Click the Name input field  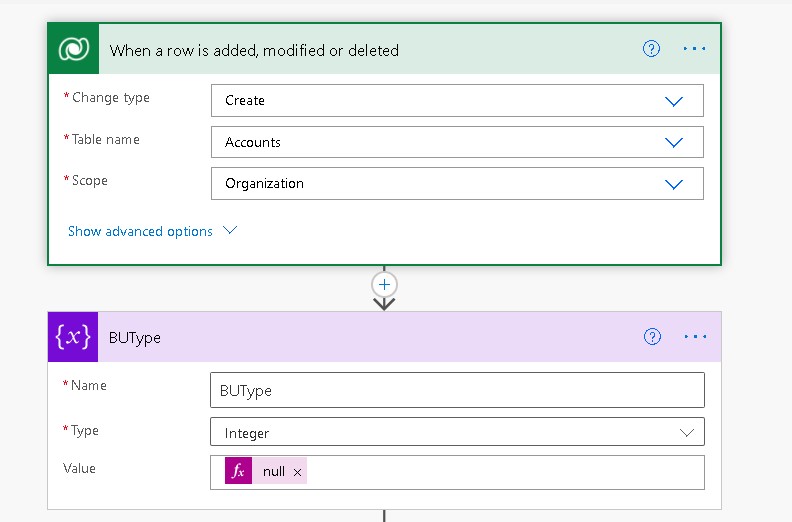[457, 390]
